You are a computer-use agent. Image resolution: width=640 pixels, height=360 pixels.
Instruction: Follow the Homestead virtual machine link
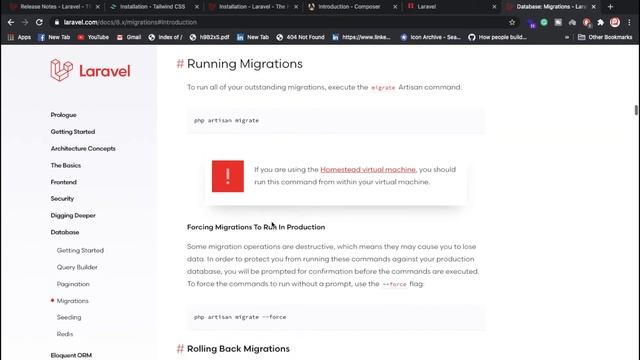(x=368, y=169)
